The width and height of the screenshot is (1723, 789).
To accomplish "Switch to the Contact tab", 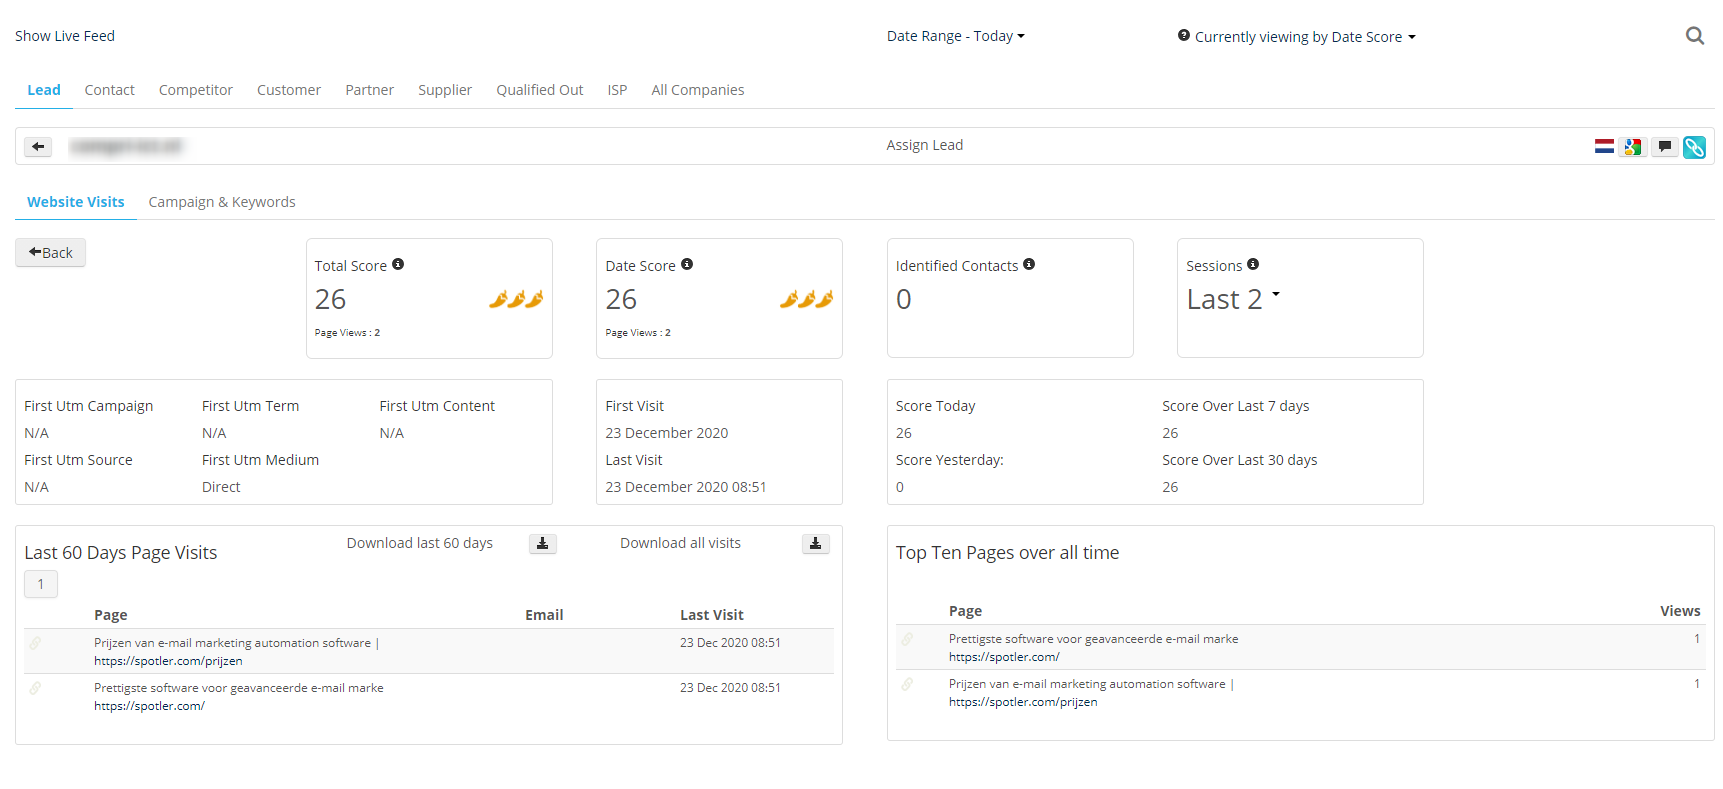I will point(109,90).
